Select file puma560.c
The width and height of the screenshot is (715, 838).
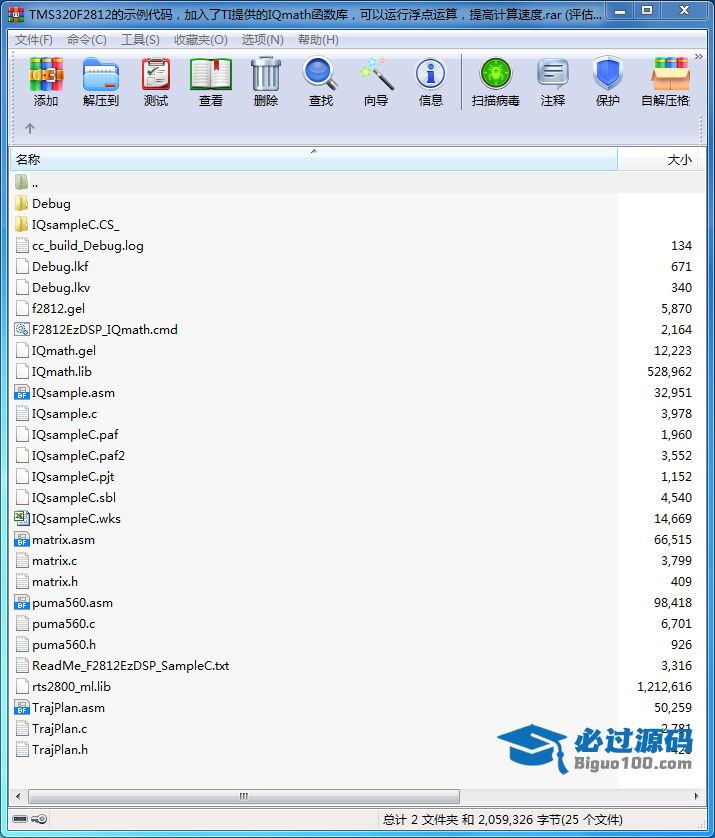(64, 624)
